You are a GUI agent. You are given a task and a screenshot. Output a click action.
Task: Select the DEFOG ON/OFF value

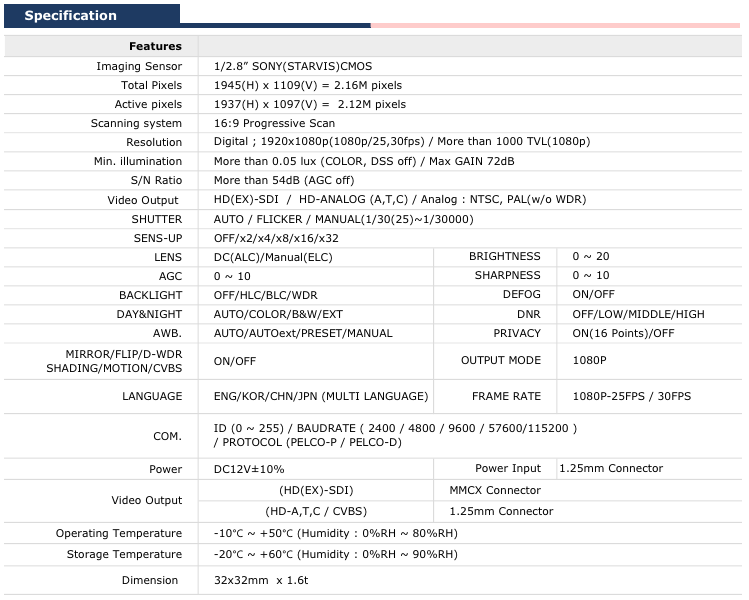pos(593,295)
